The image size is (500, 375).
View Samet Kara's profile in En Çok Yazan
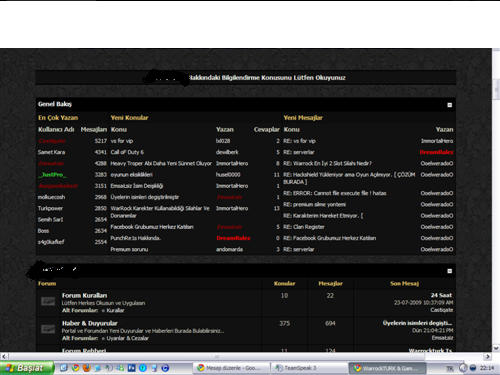tap(51, 152)
